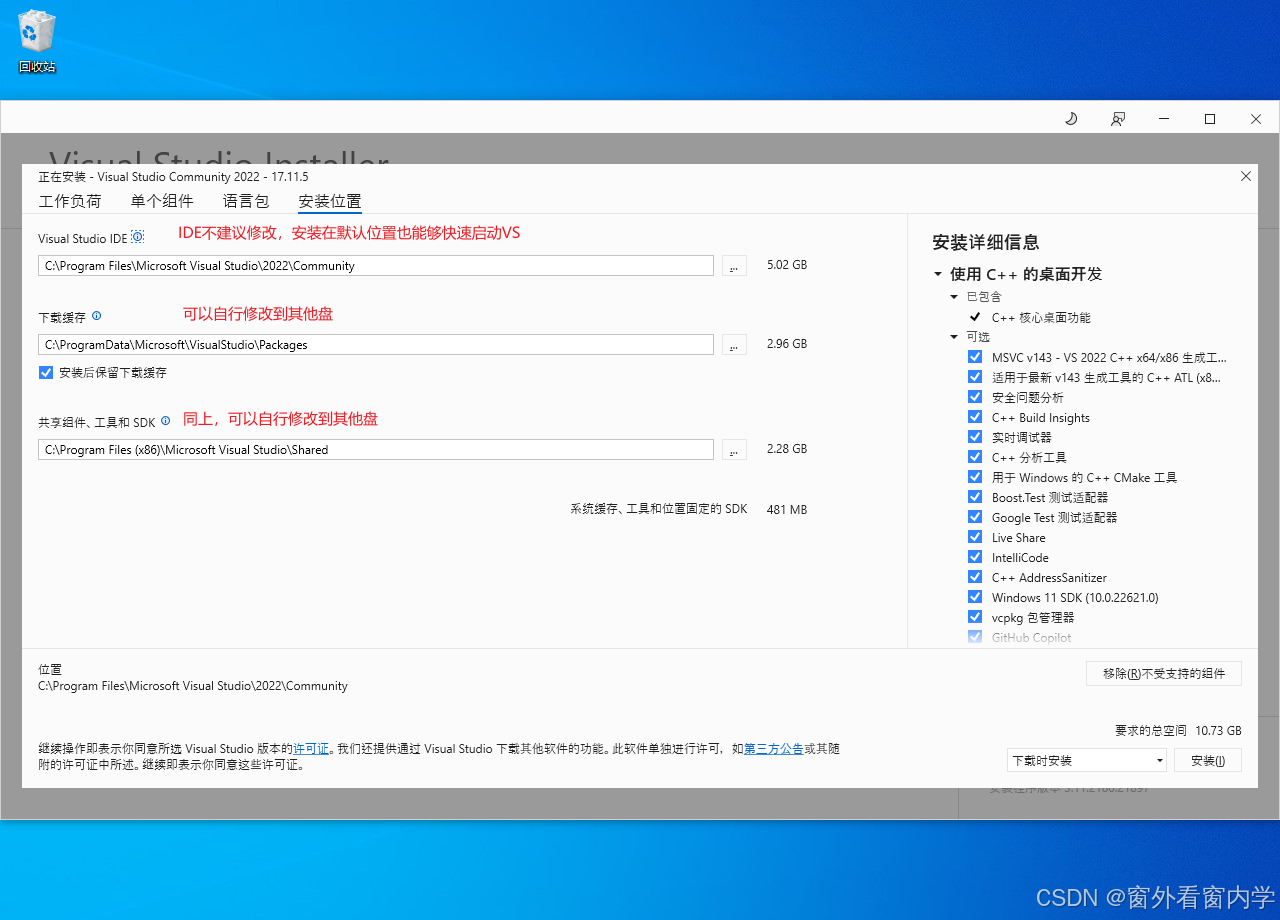Switch to 单个组件 tab
The height and width of the screenshot is (920, 1280).
162,201
